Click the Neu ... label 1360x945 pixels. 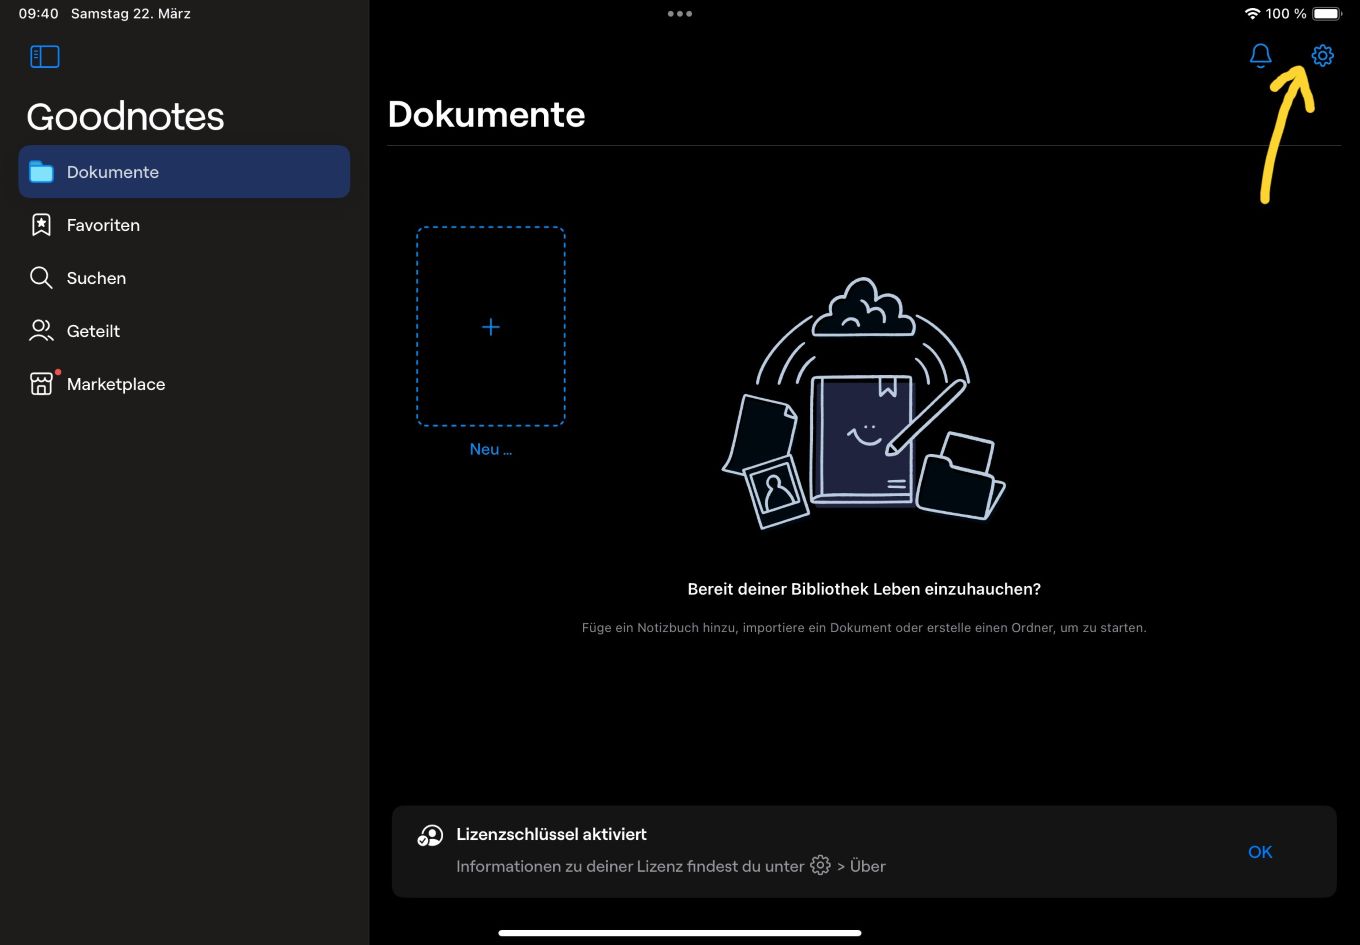click(x=491, y=449)
